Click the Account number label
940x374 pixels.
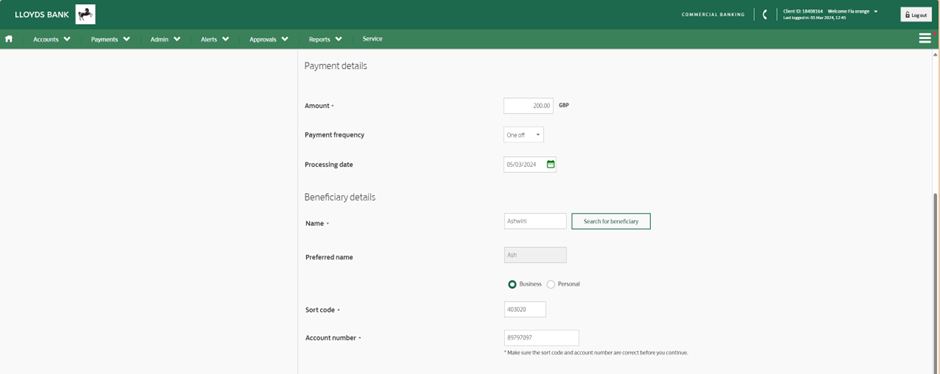tap(330, 337)
